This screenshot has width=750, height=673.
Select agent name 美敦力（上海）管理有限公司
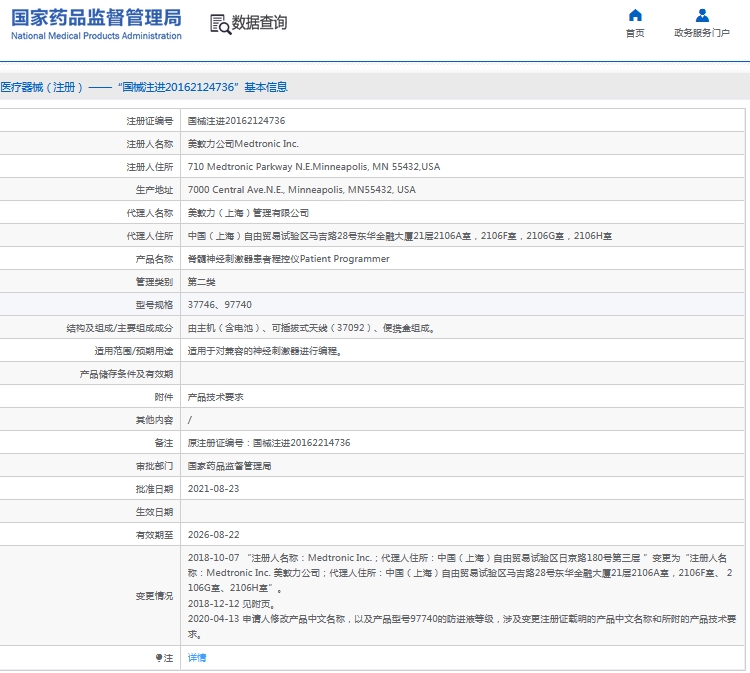[x=248, y=213]
